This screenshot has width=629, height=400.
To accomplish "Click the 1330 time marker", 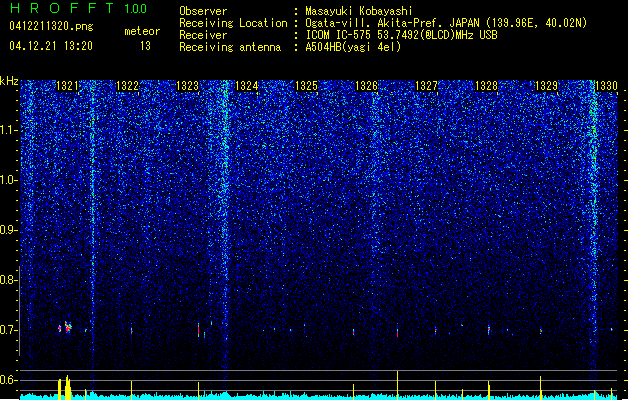I will (x=606, y=86).
